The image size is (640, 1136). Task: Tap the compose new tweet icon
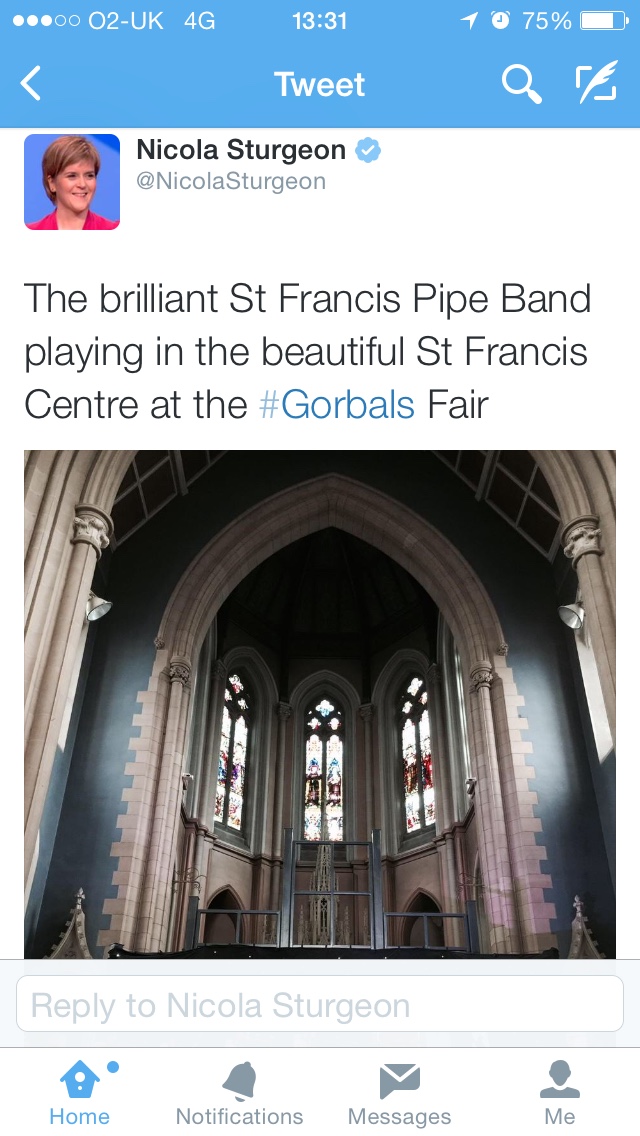coord(597,81)
